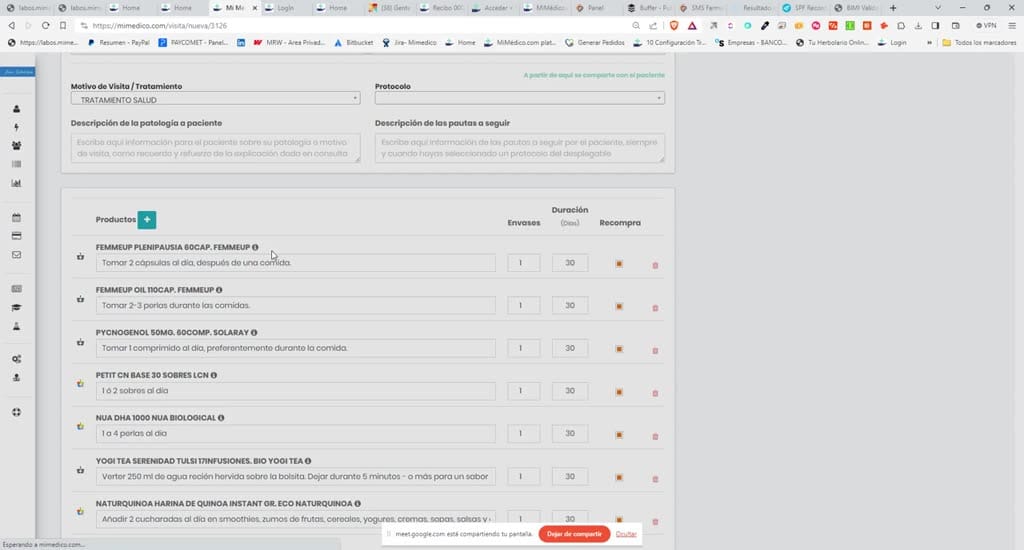The image size is (1024, 550).
Task: Toggle Recompra for FEMMEUP OIL
Action: click(619, 306)
